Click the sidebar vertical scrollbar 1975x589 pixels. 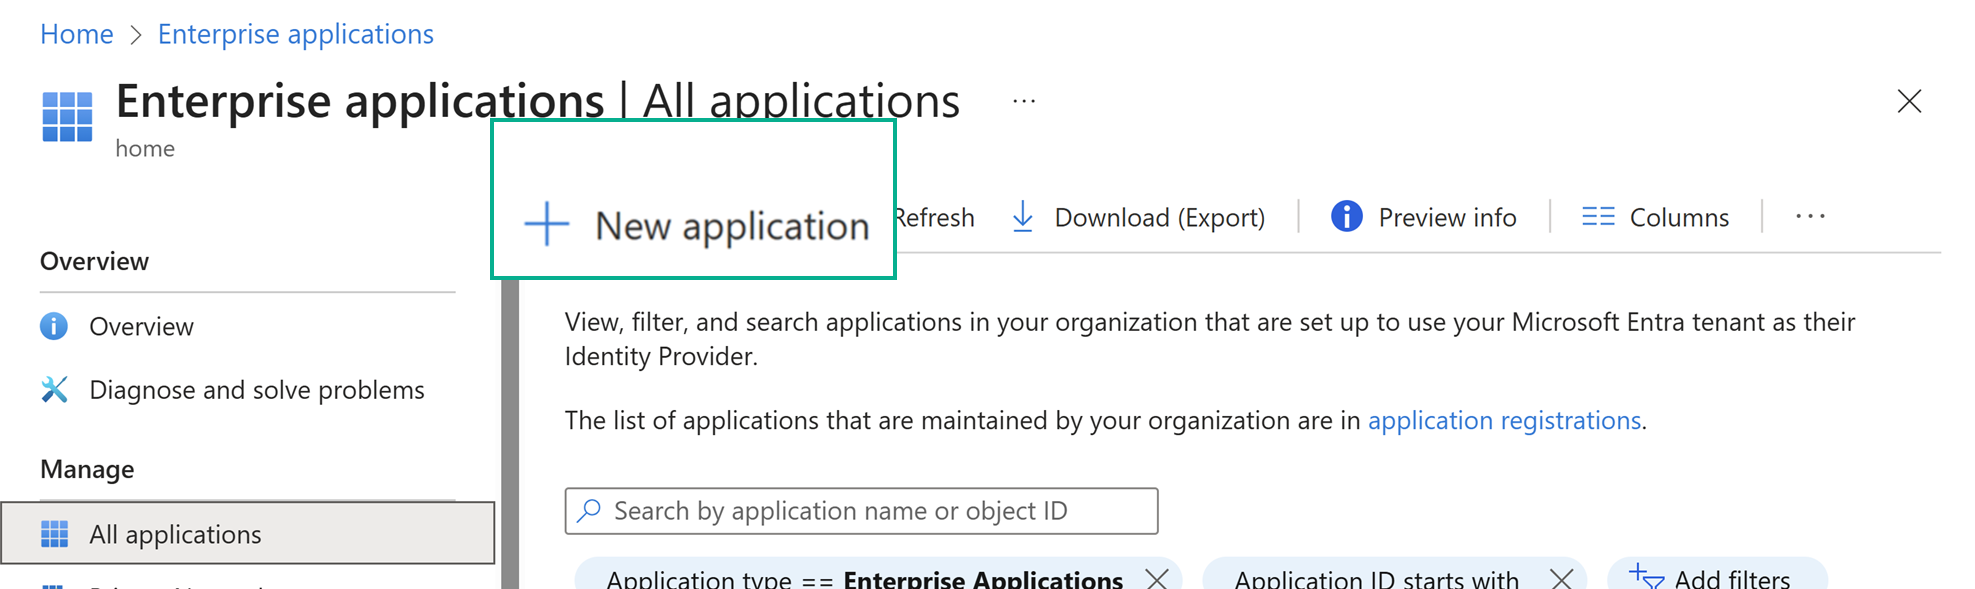(510, 434)
